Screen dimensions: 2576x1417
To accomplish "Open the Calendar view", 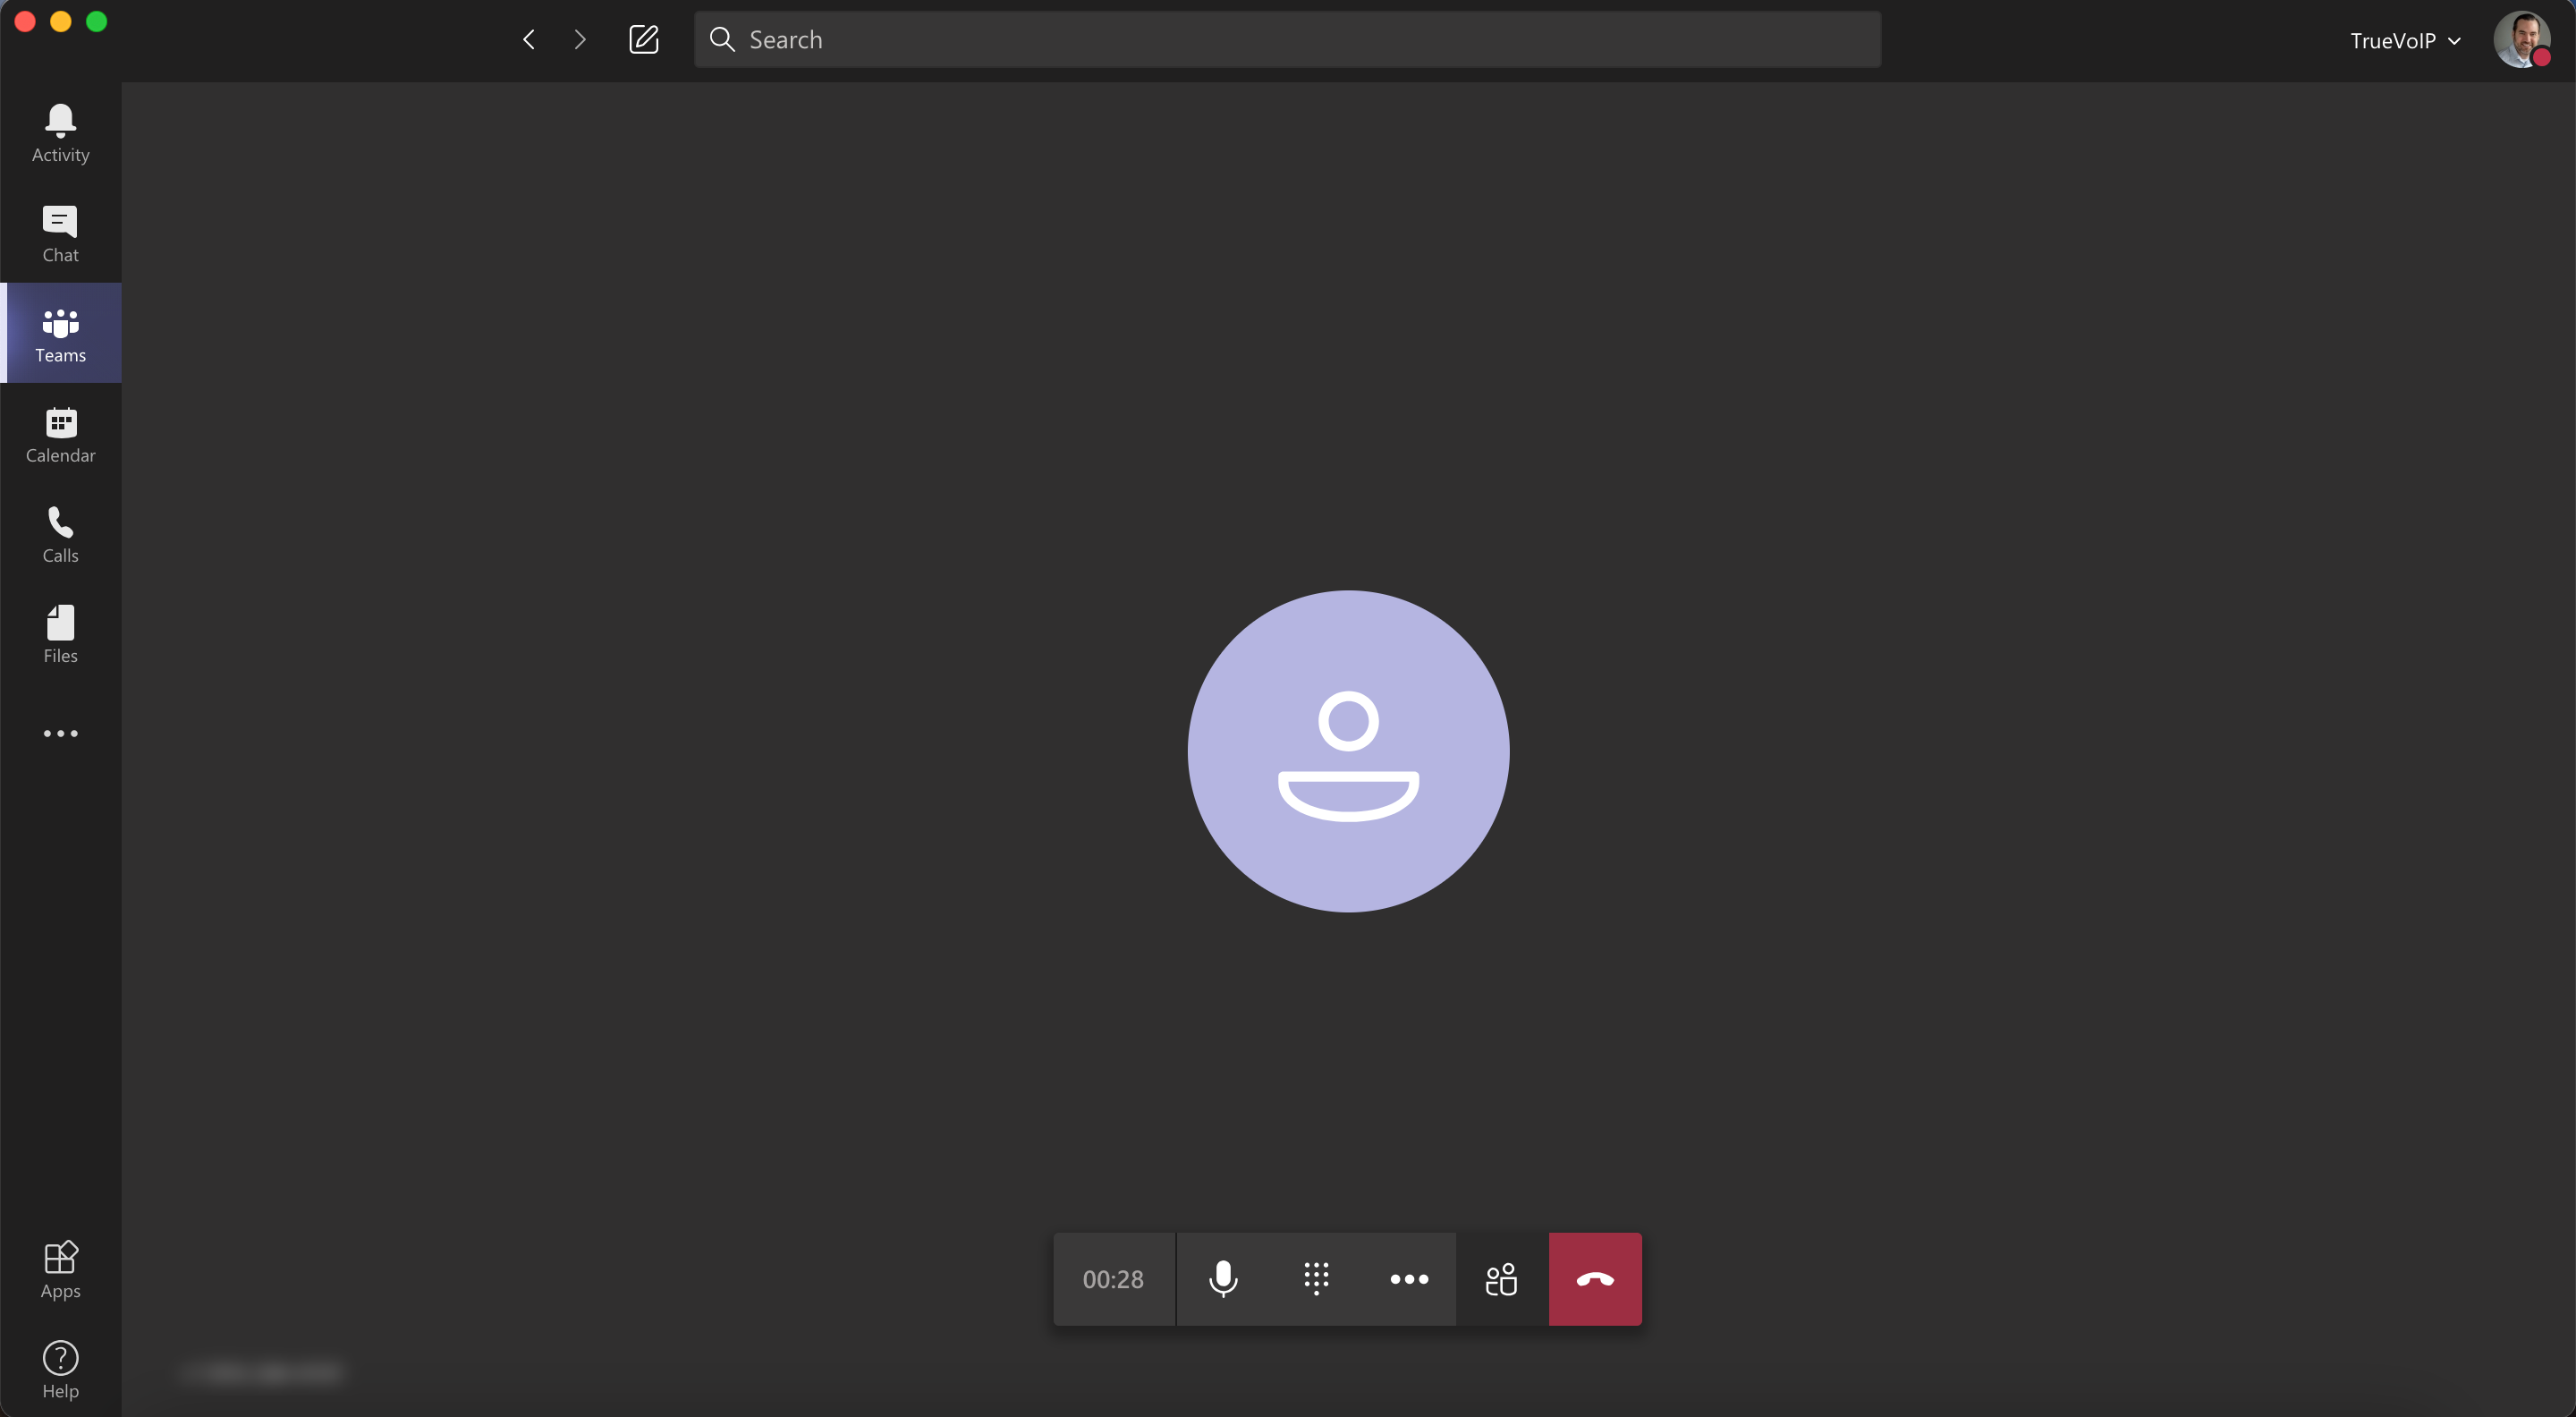I will click(60, 434).
